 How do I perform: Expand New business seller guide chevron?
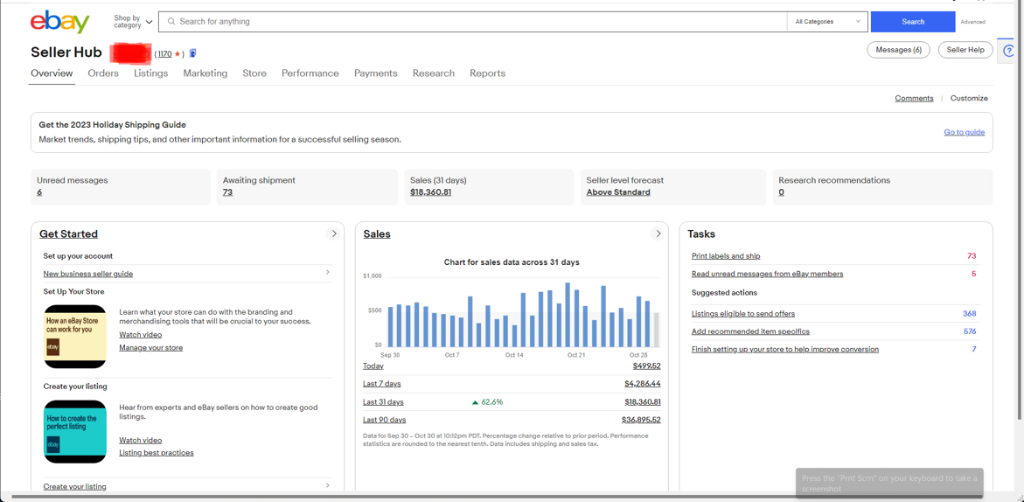pos(328,272)
